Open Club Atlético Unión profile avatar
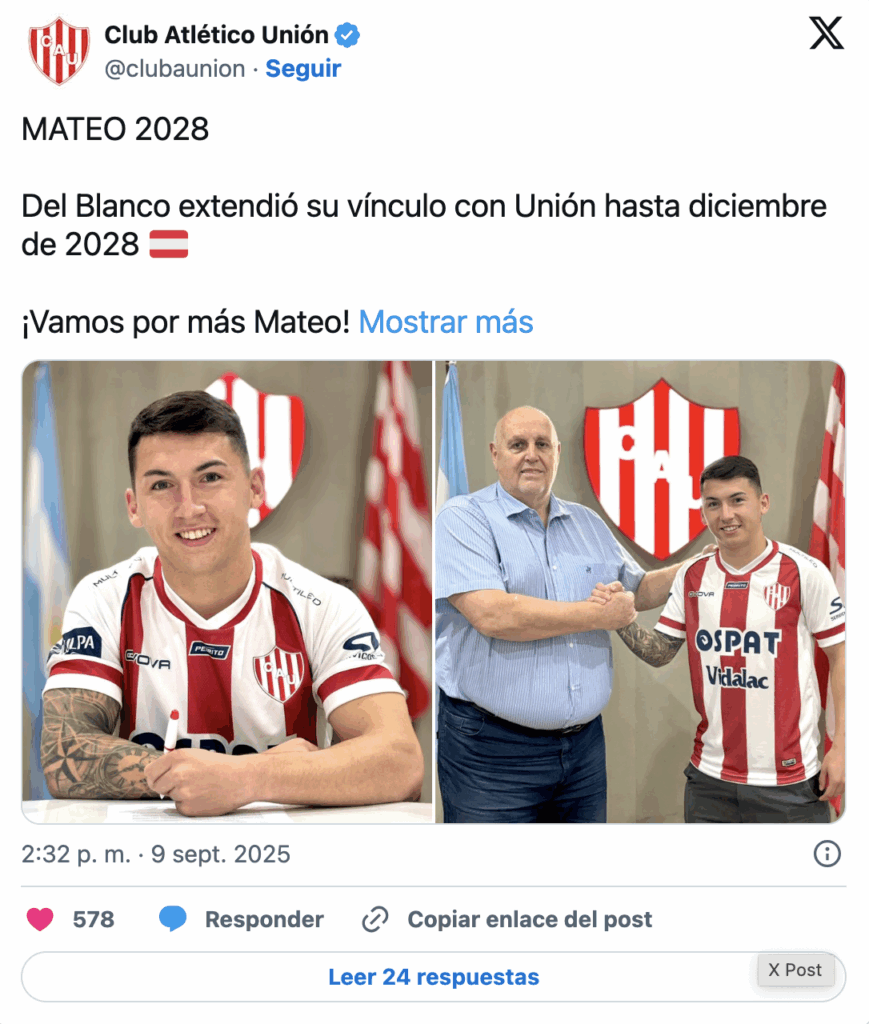Viewport: 869px width, 1024px height. coord(59,51)
